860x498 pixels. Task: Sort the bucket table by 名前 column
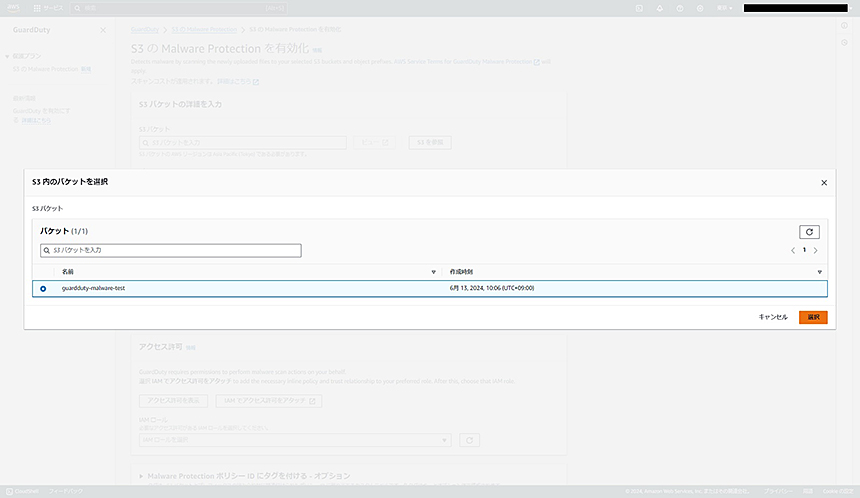pos(433,272)
